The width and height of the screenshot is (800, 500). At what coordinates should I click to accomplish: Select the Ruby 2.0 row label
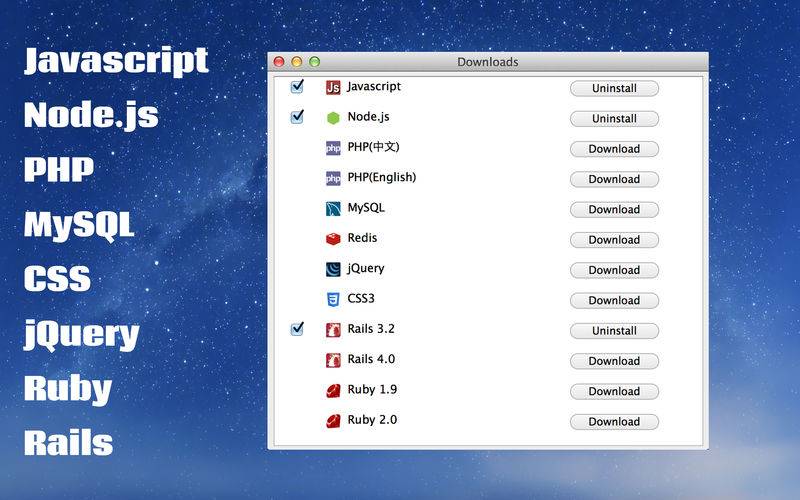(x=372, y=420)
